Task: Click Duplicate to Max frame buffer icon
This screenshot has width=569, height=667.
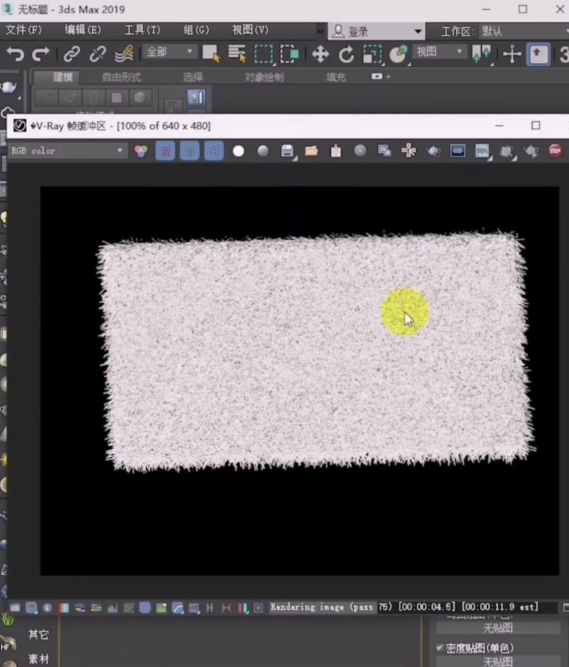Action: [384, 151]
